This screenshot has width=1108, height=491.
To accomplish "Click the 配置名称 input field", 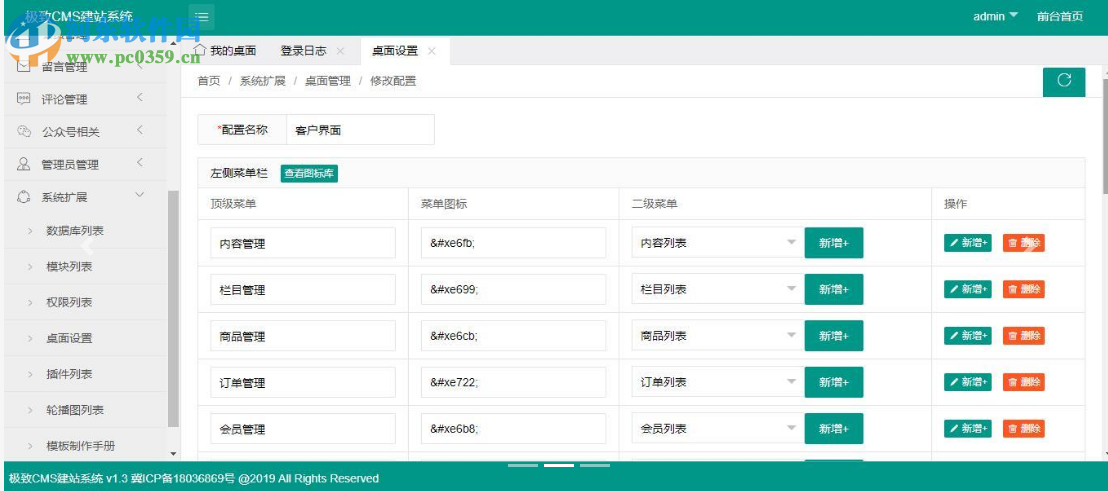I will (x=360, y=130).
